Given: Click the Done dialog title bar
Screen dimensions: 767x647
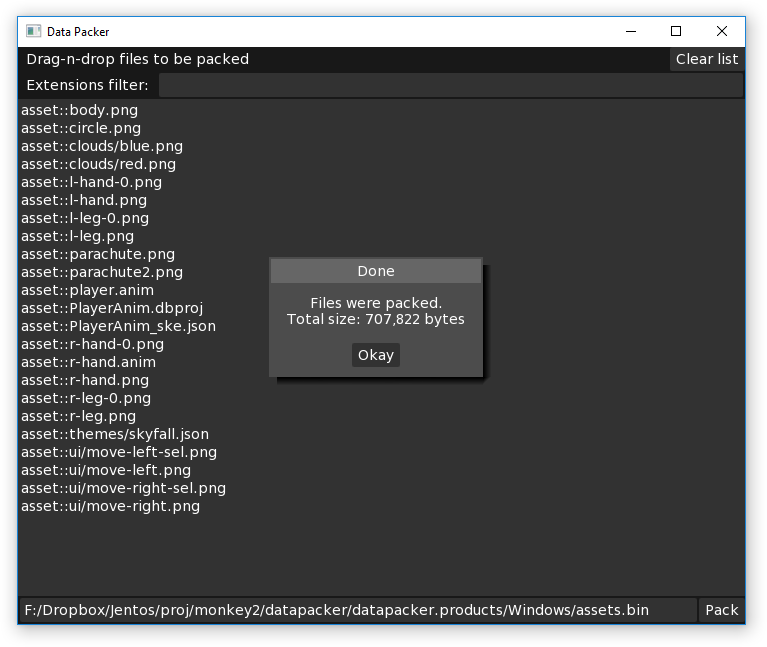Looking at the screenshot, I should click(375, 271).
